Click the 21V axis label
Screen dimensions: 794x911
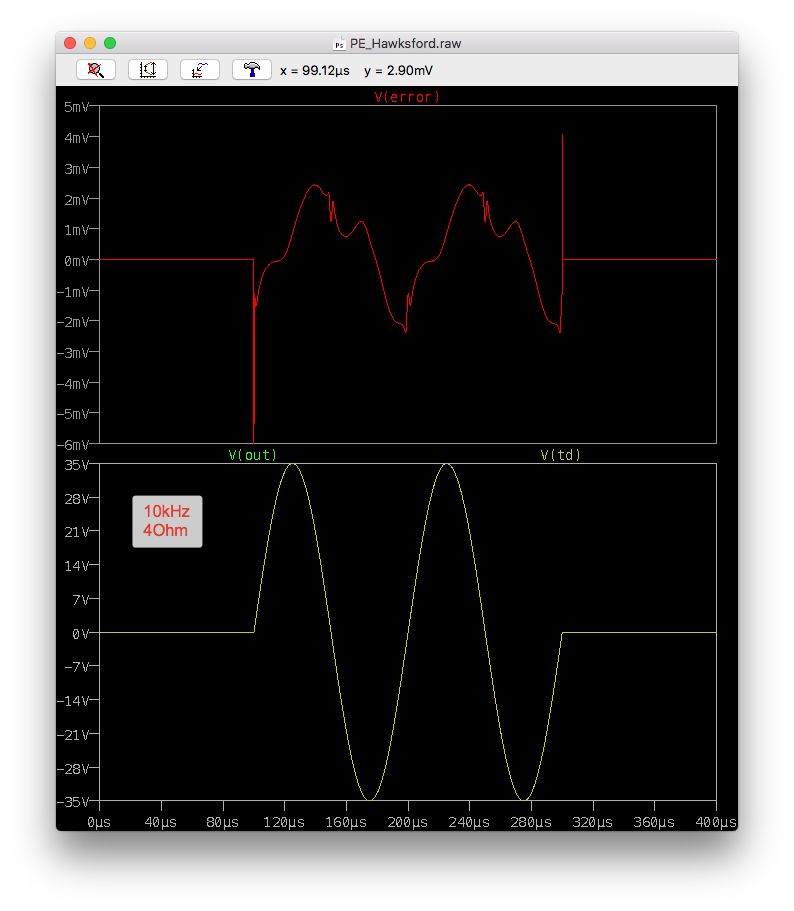click(77, 532)
